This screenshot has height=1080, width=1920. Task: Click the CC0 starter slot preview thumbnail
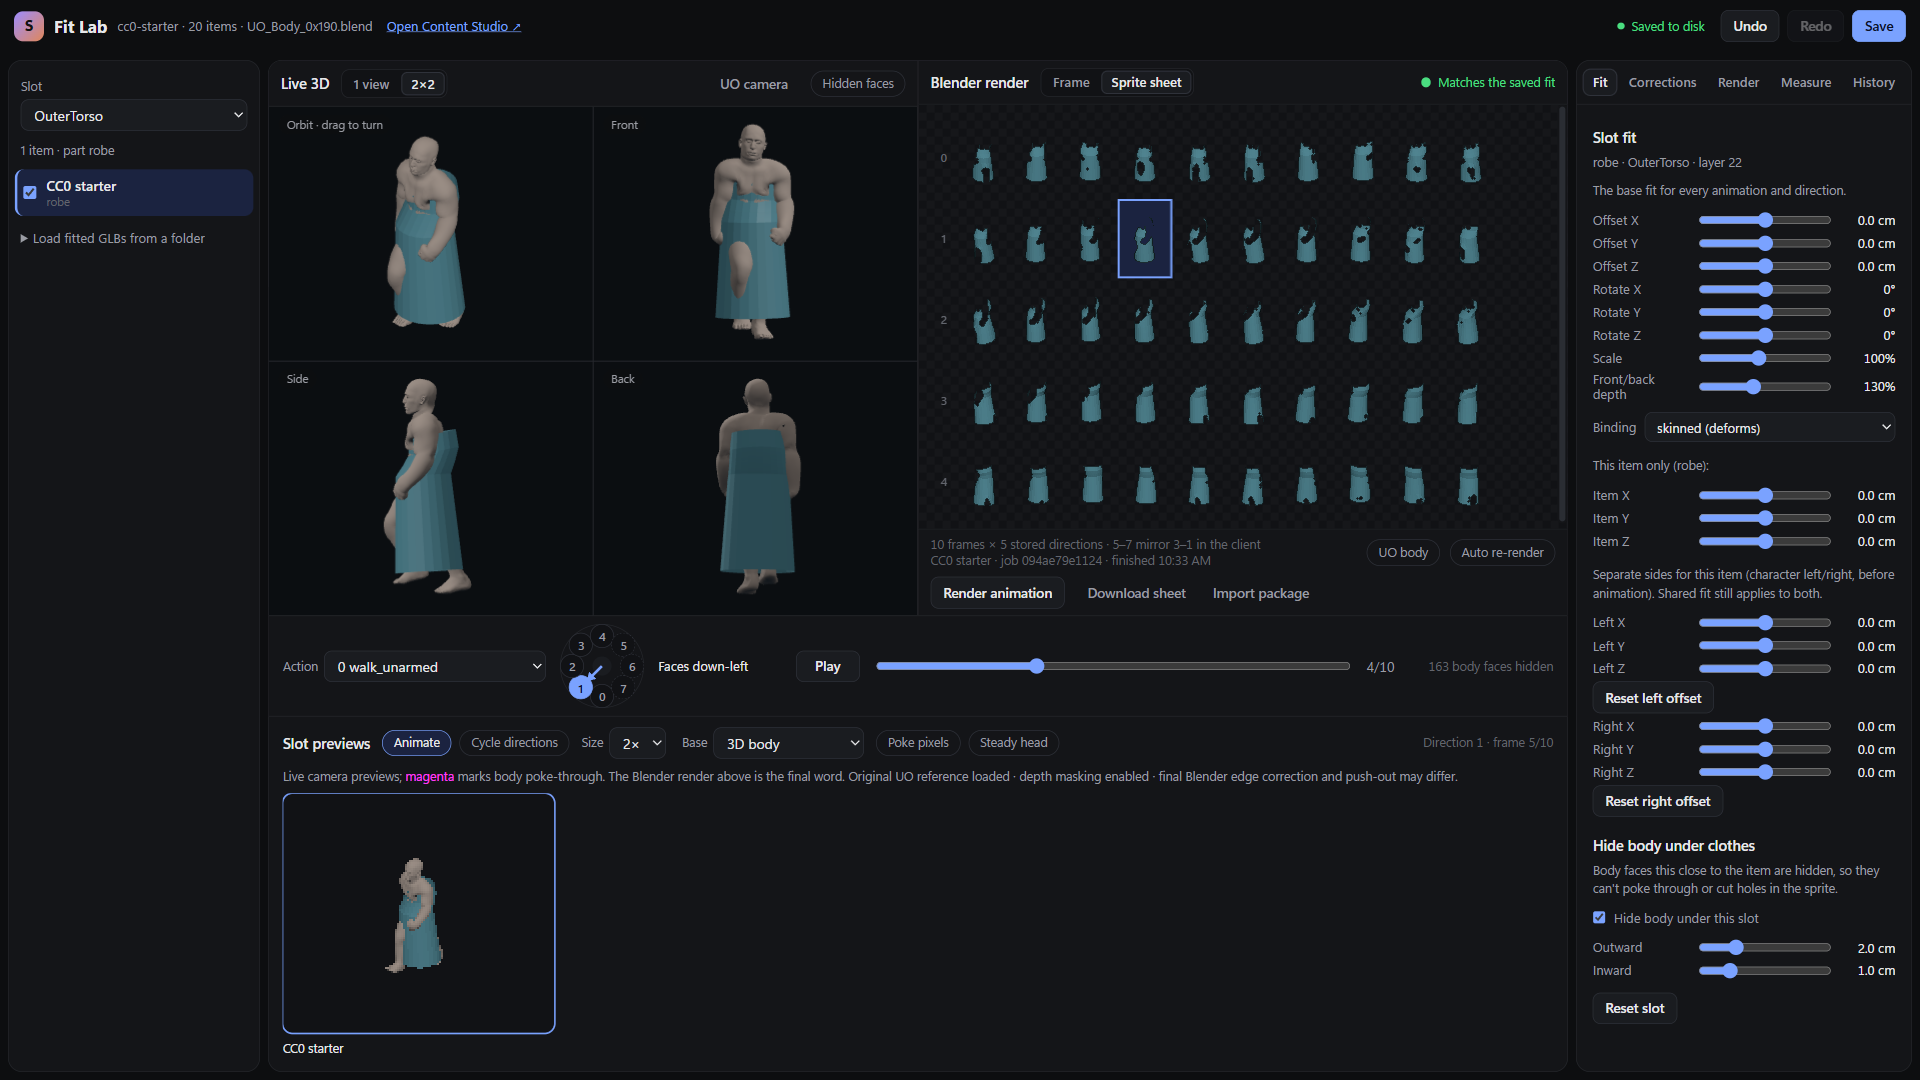point(418,913)
